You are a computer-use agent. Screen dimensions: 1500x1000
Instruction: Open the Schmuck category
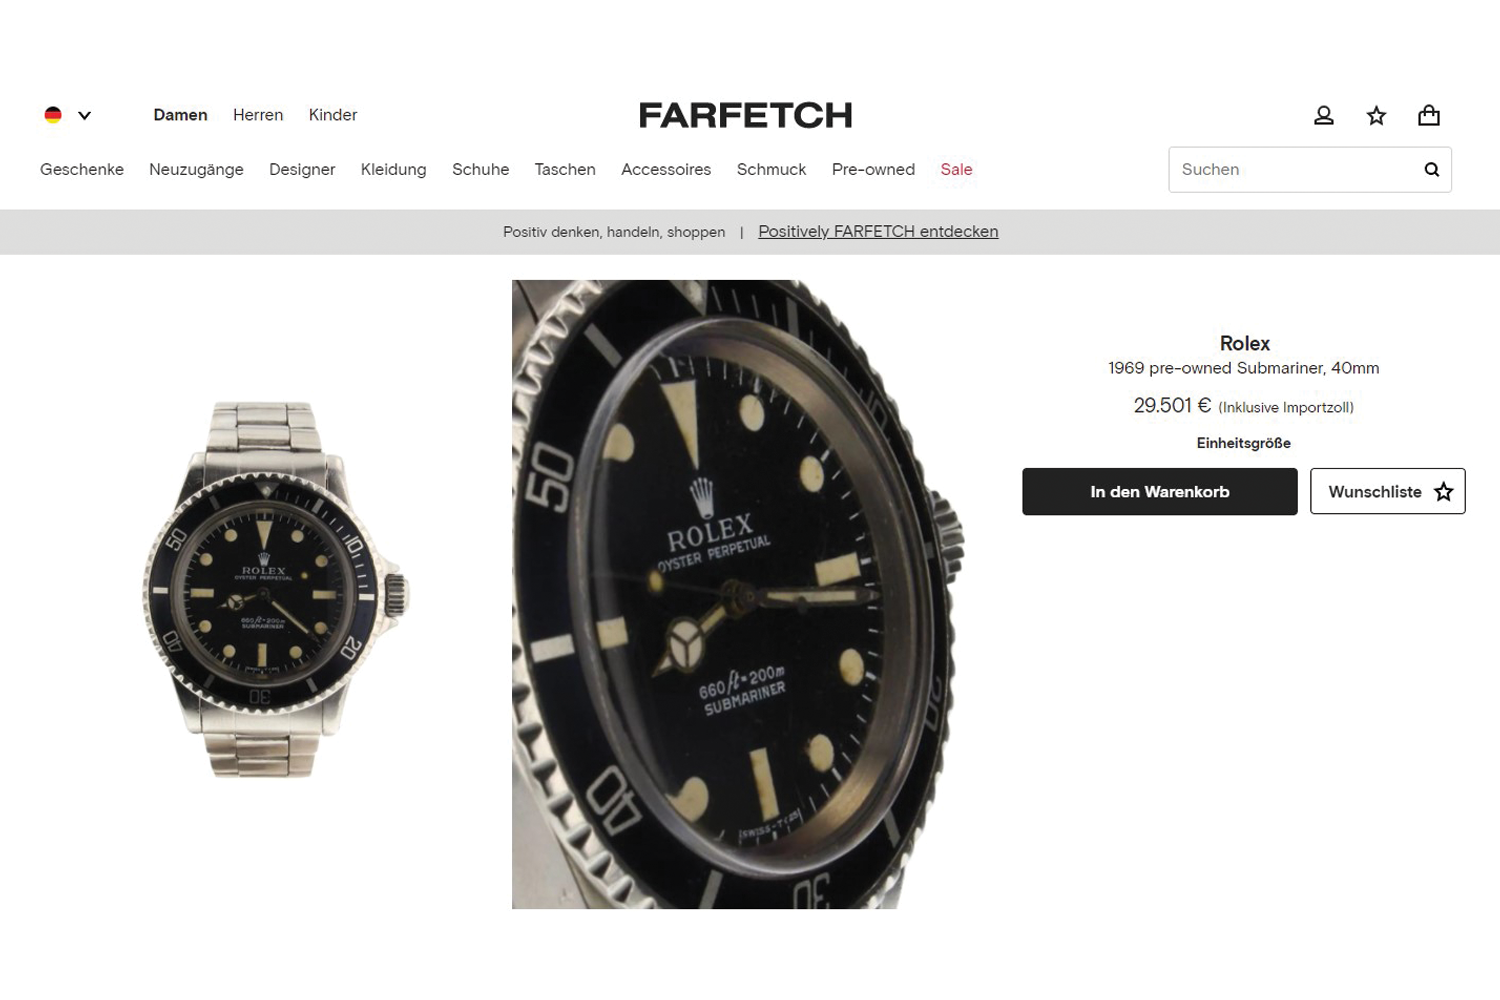[x=771, y=169]
